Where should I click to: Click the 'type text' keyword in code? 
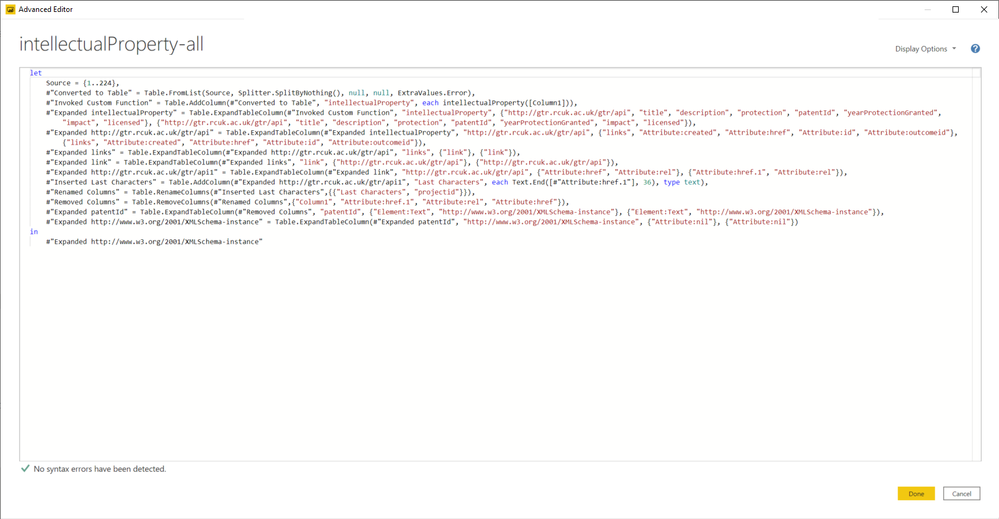click(x=682, y=182)
